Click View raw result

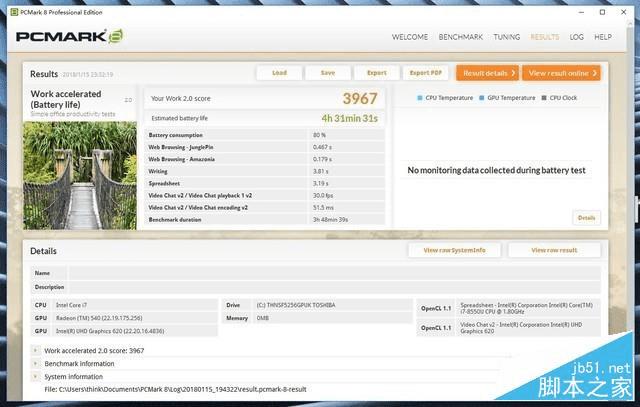click(x=554, y=250)
